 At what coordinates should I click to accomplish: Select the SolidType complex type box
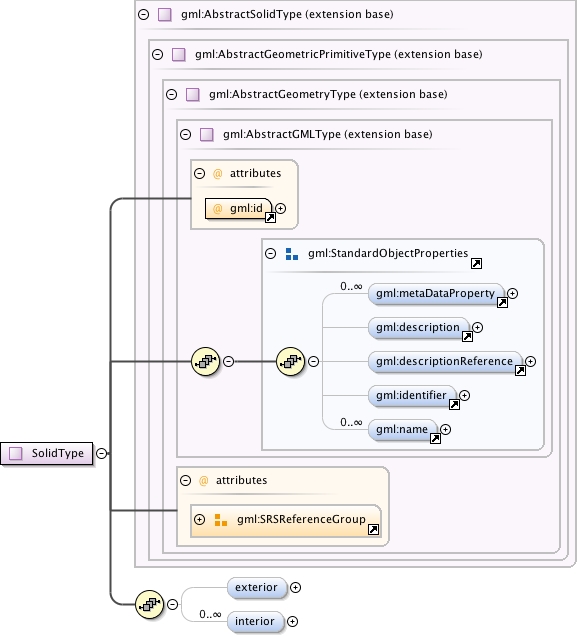point(47,453)
